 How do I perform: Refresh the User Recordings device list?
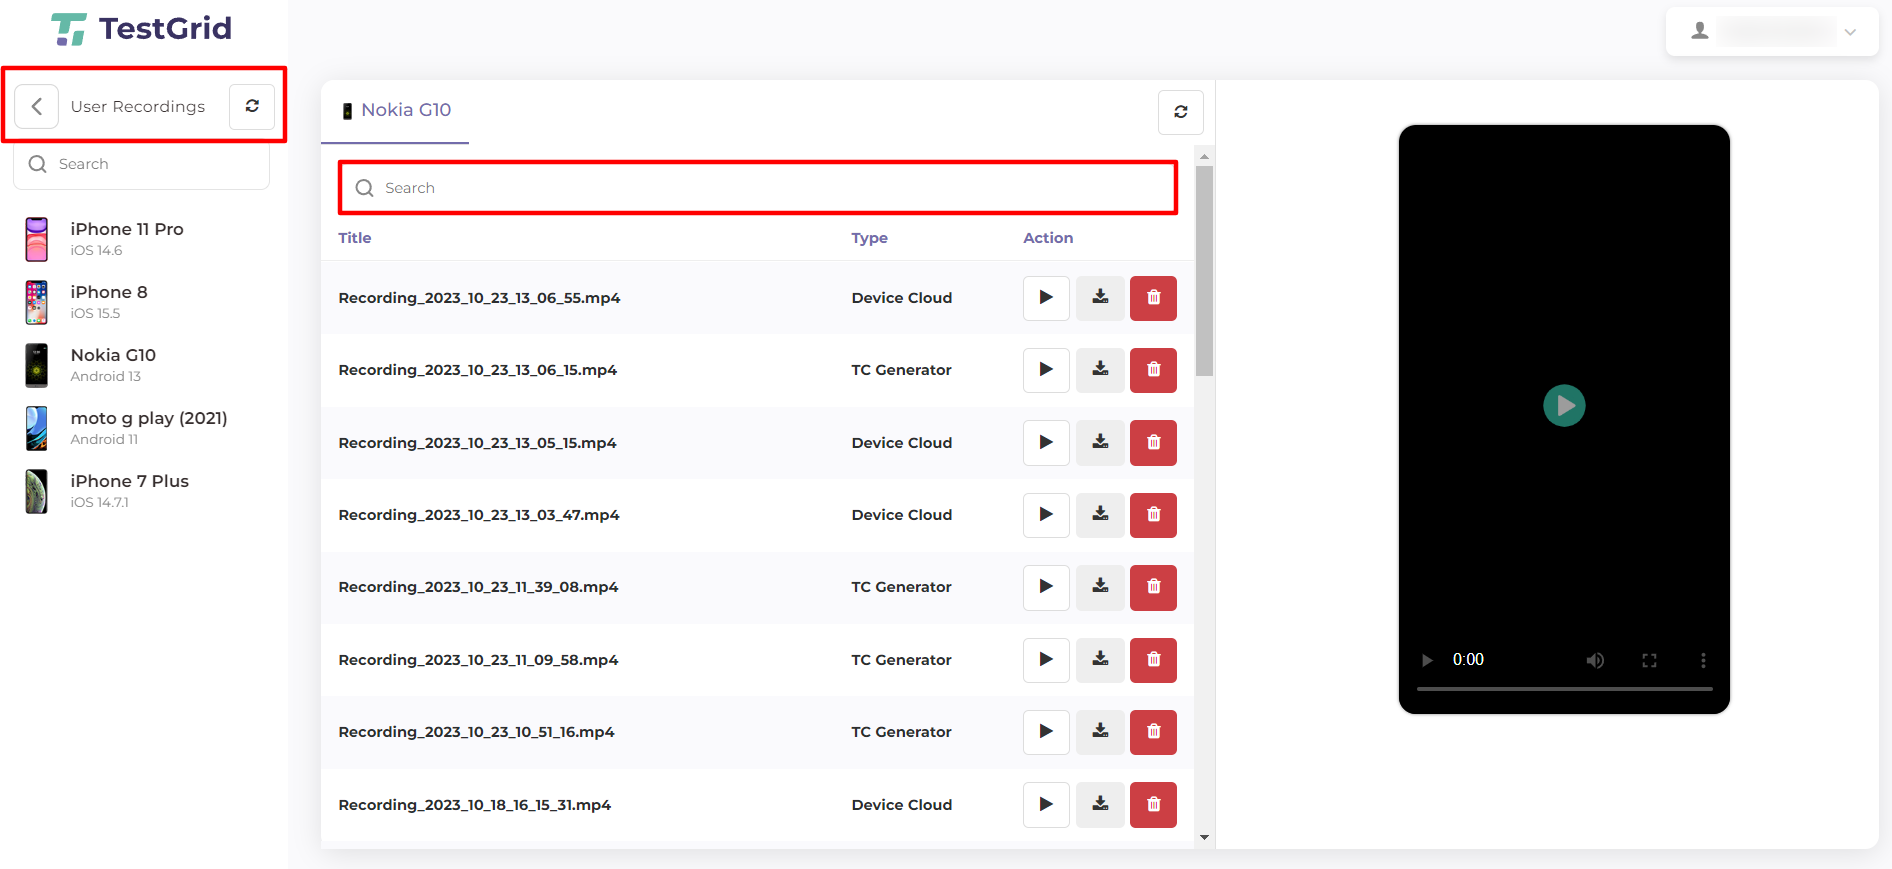(252, 106)
